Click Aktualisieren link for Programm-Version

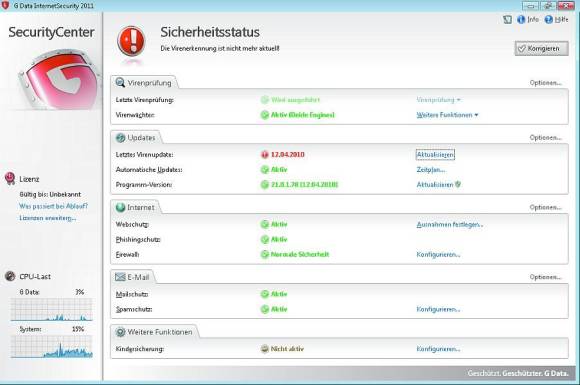pyautogui.click(x=435, y=185)
